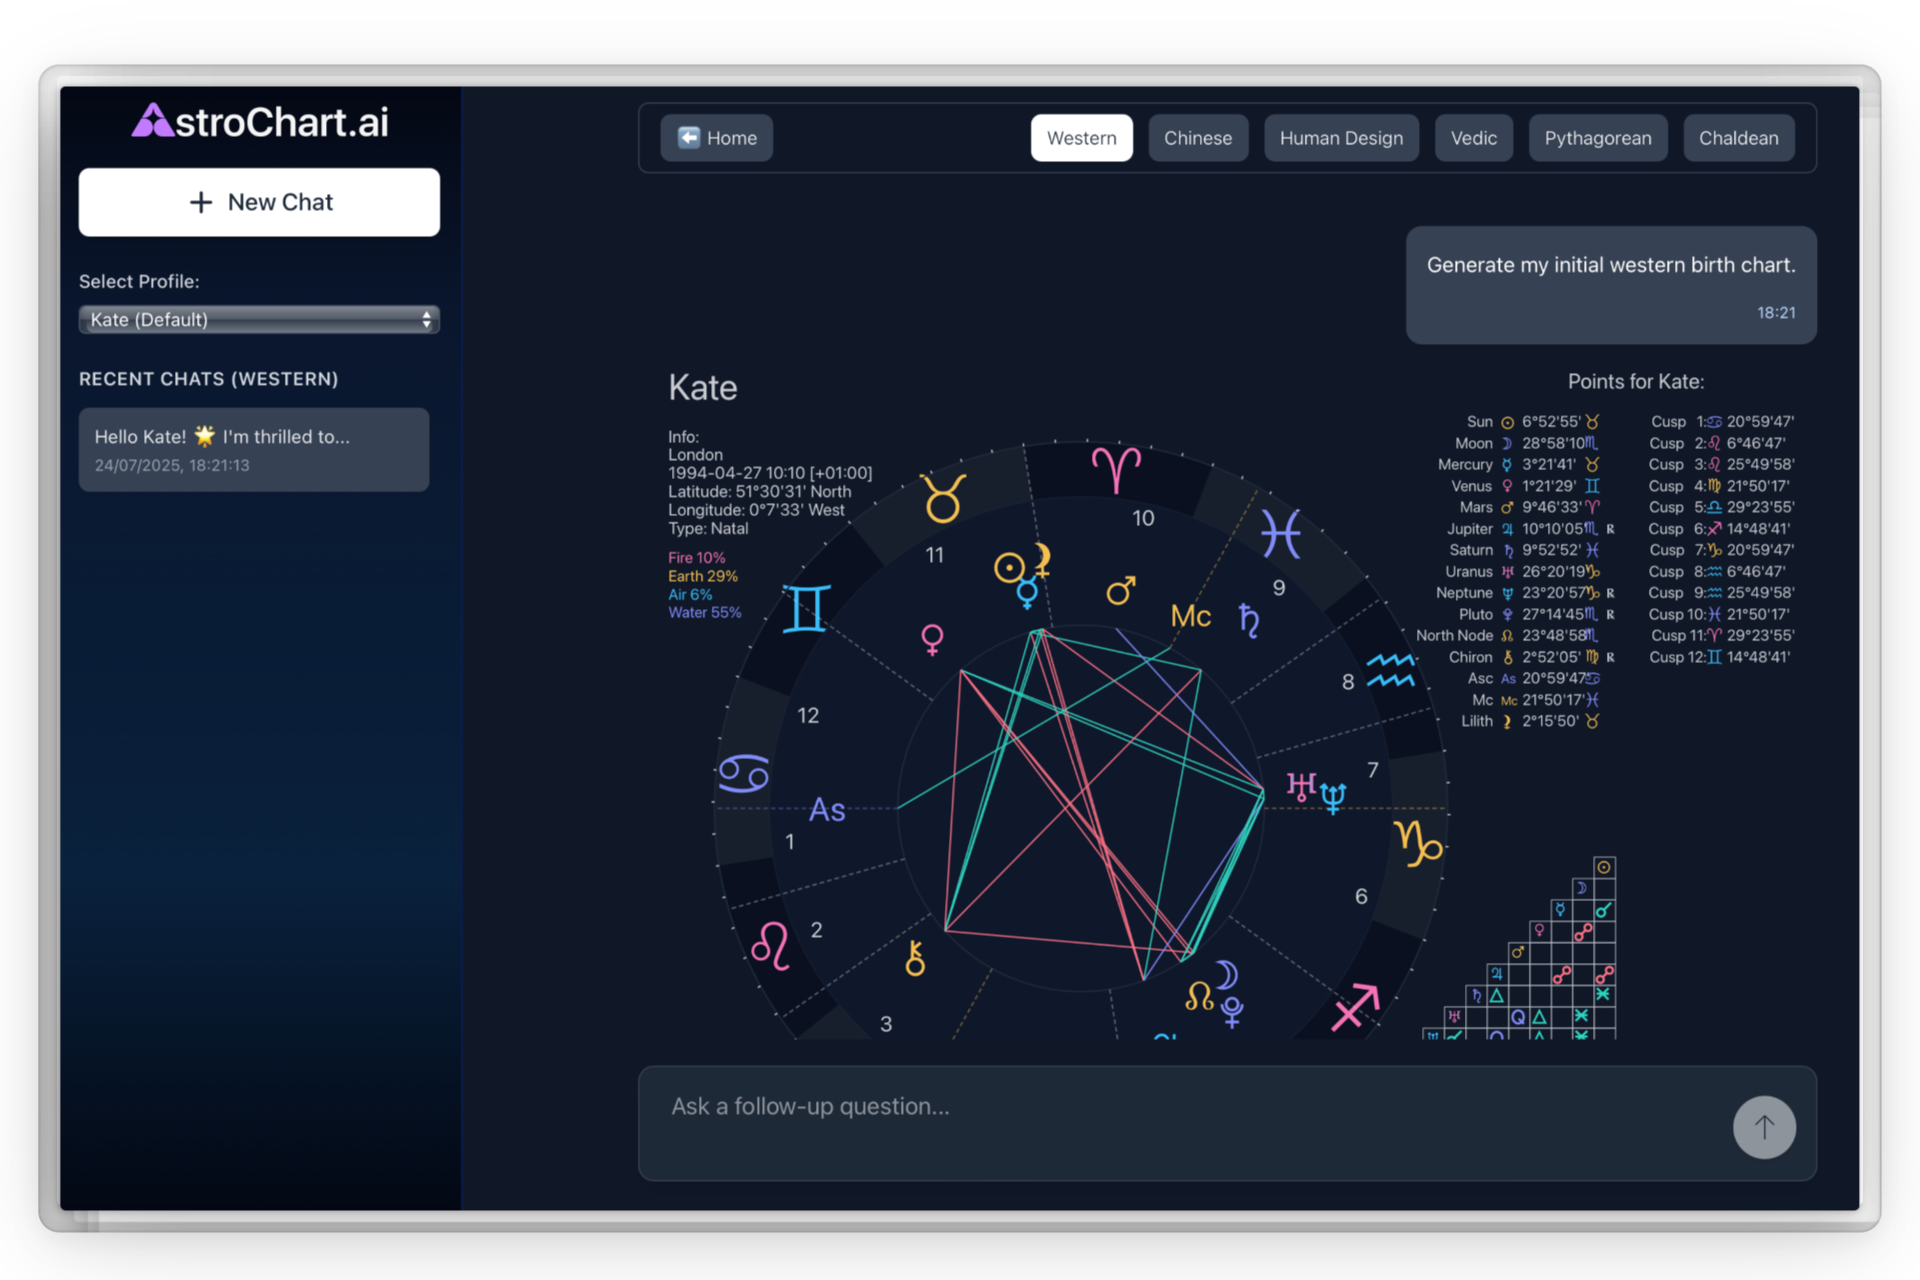Click the Mc label in the chart
This screenshot has height=1280, width=1920.
1190,616
